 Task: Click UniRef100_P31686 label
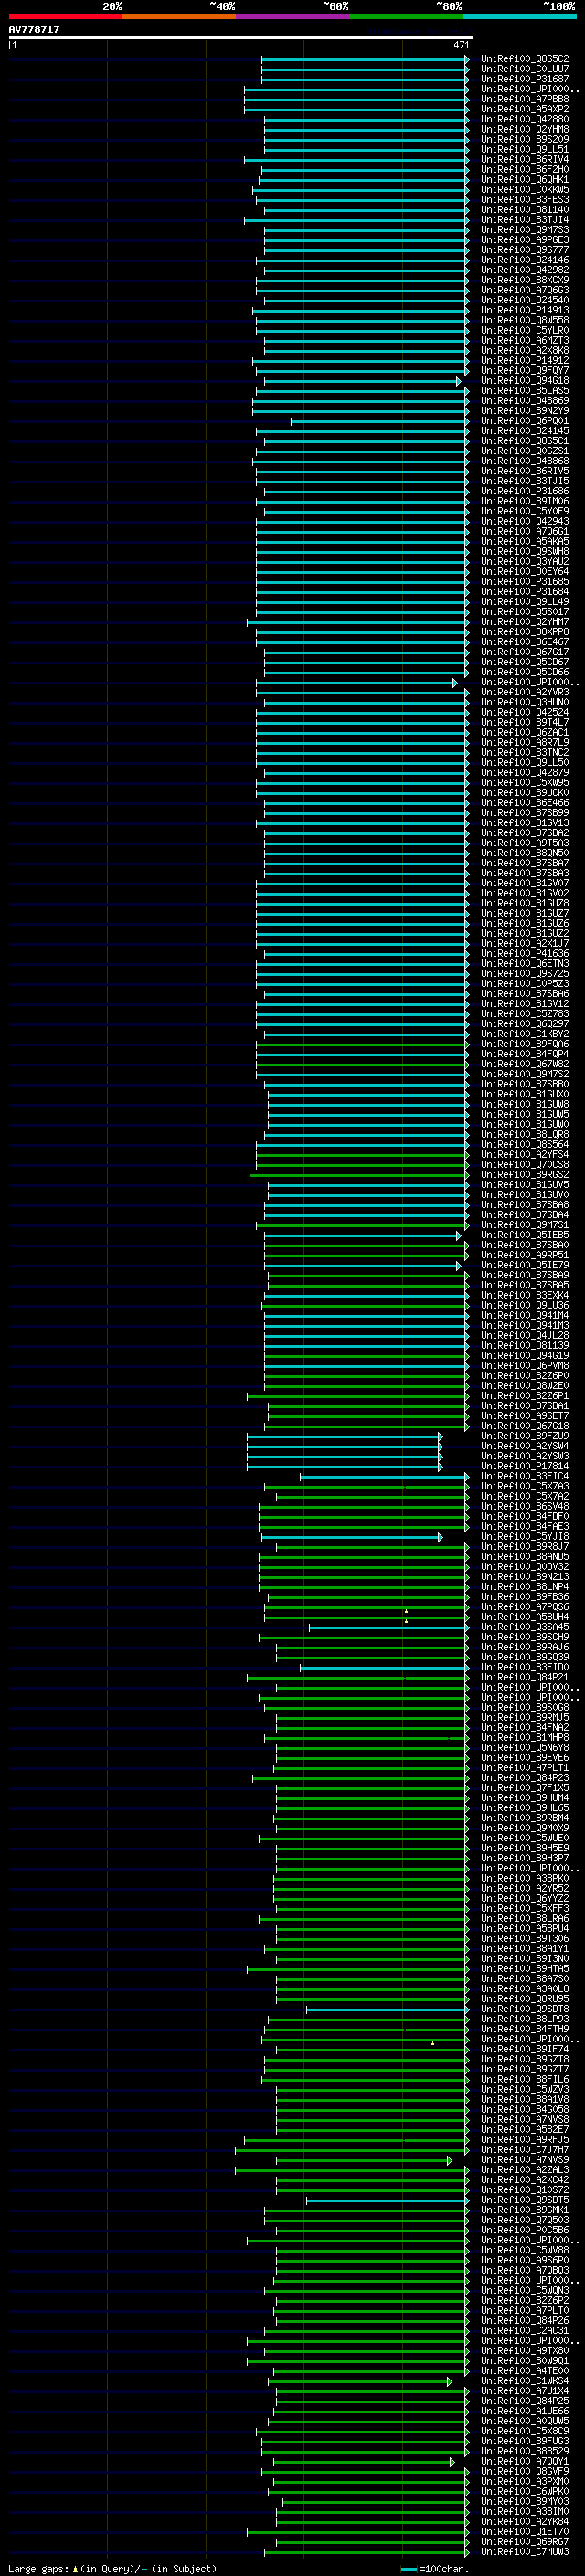point(524,491)
